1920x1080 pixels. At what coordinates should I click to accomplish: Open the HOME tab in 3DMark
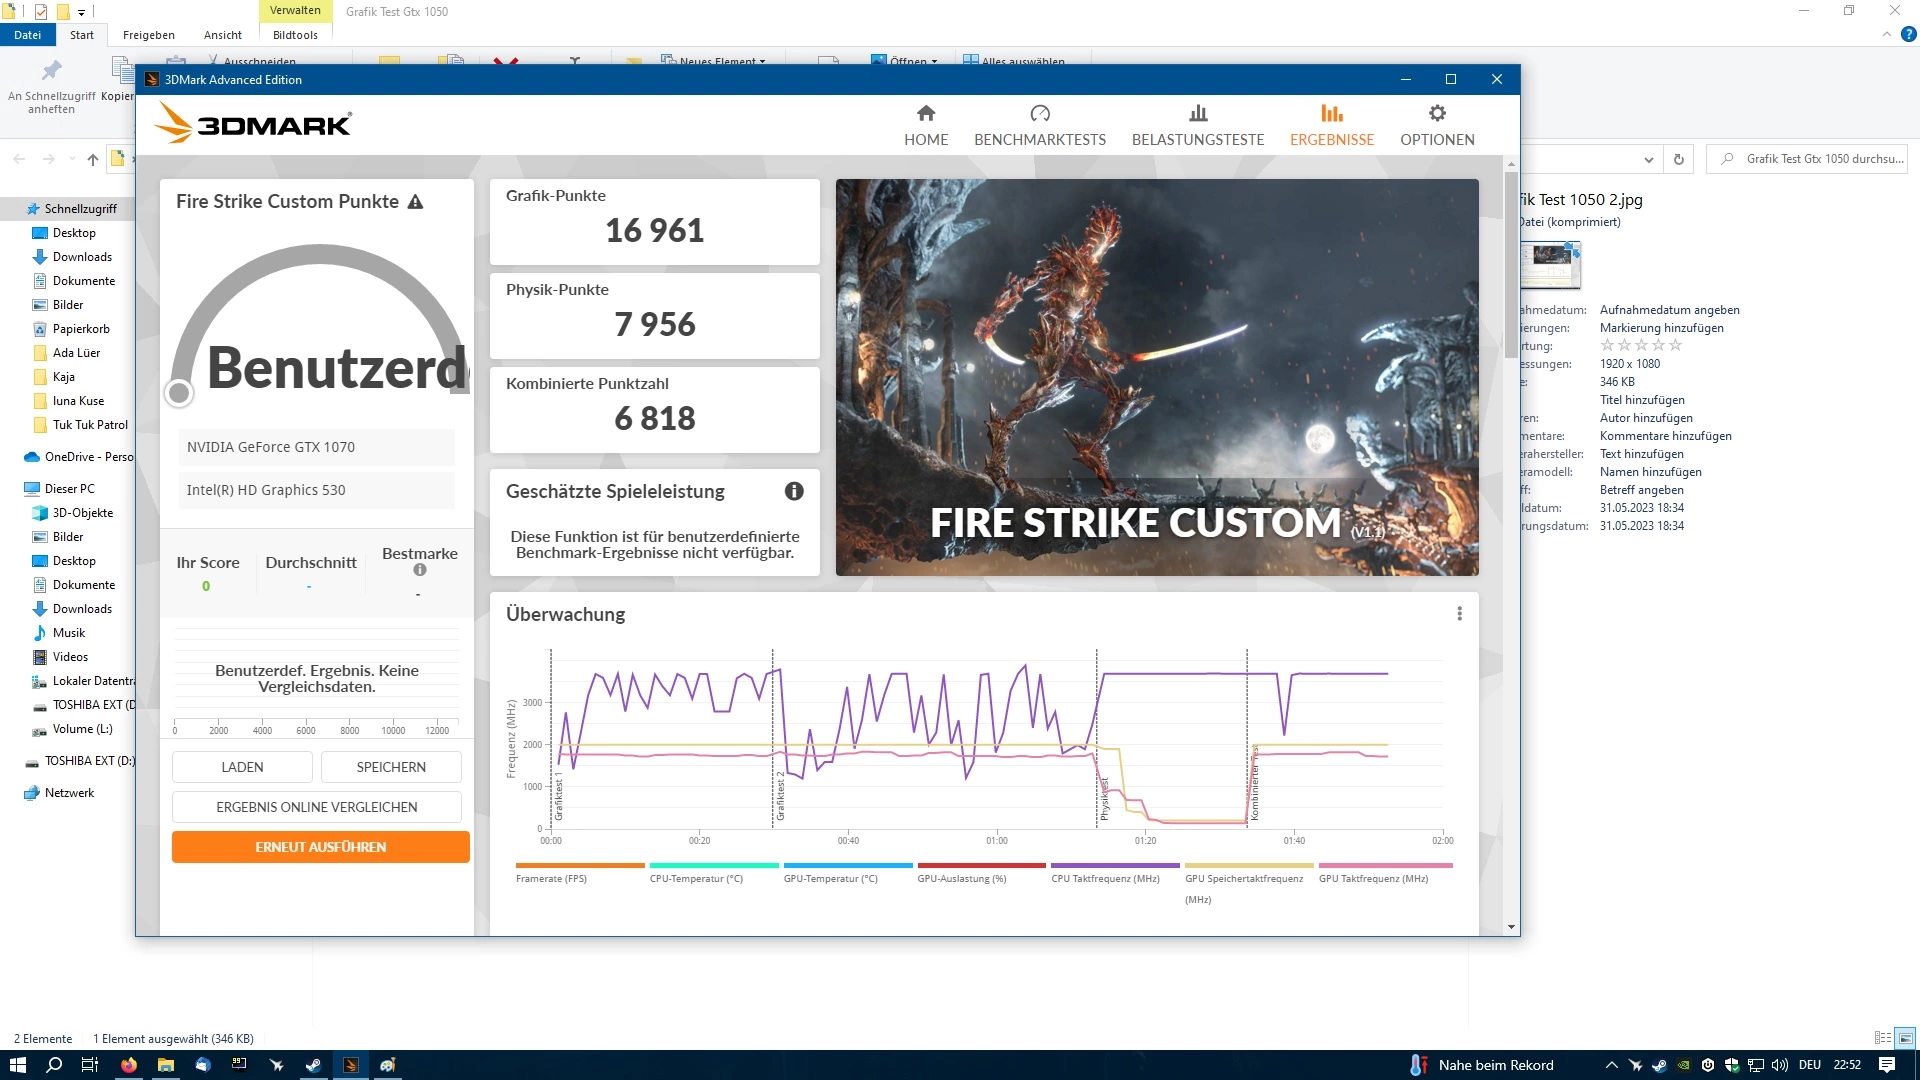(926, 126)
